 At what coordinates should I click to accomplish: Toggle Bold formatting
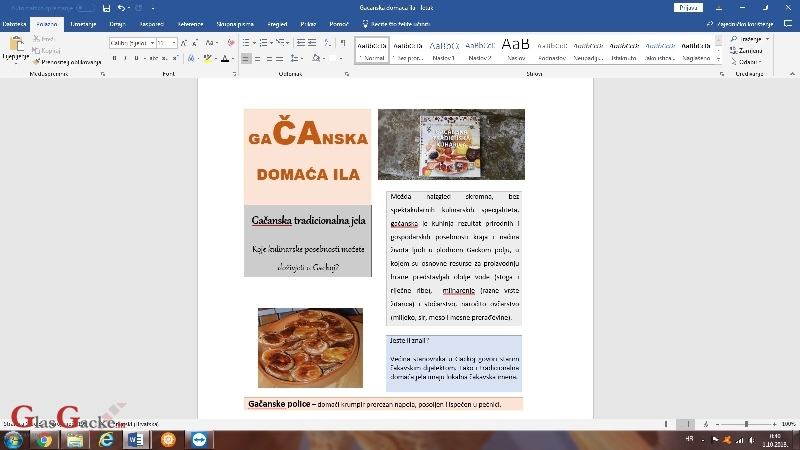tap(114, 59)
